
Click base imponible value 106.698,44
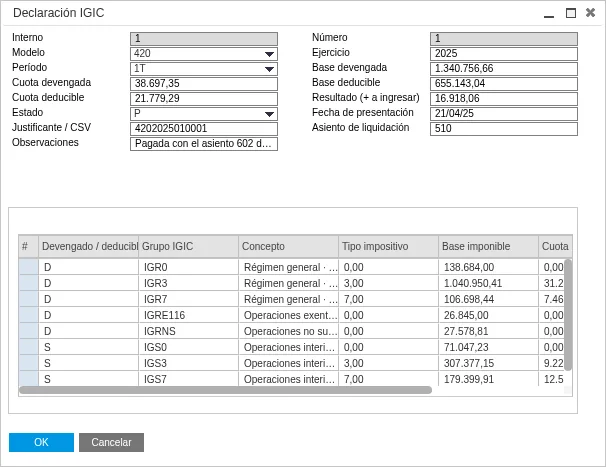click(x=489, y=299)
